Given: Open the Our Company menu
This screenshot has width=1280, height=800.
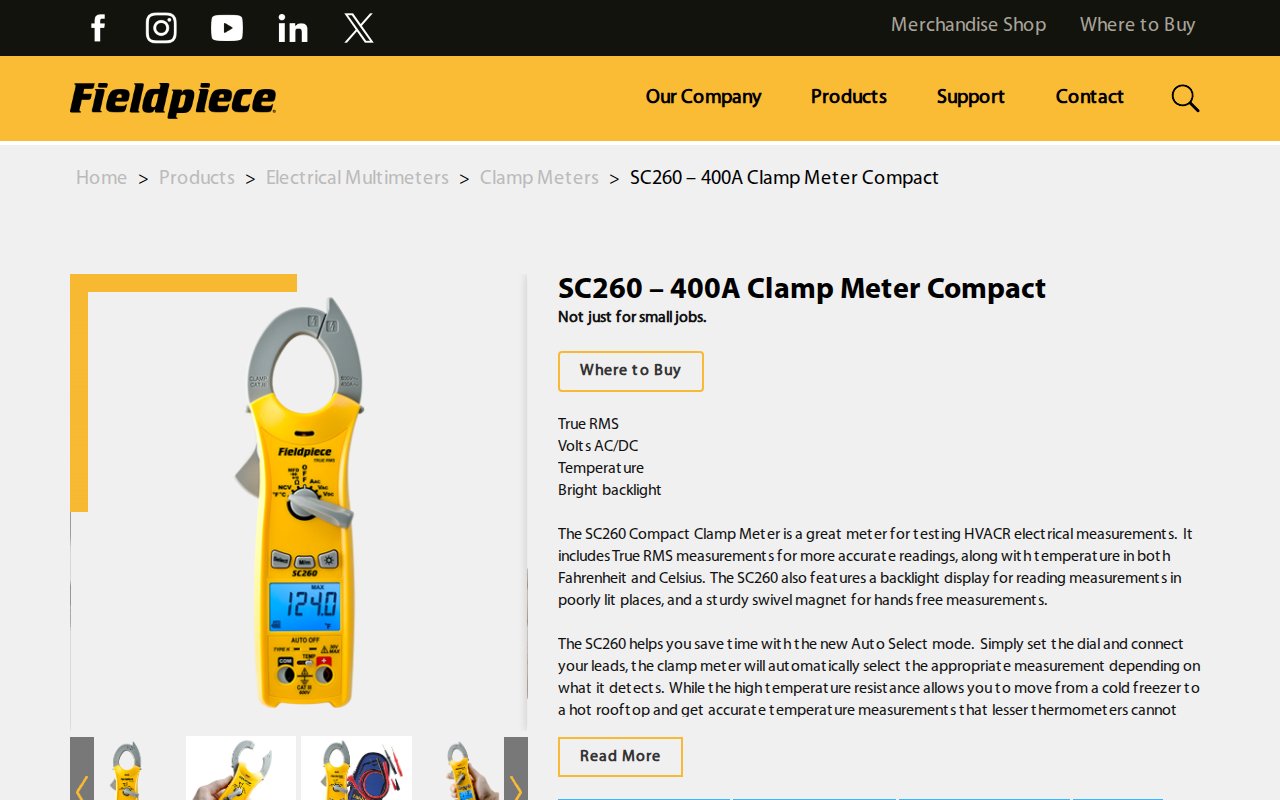Looking at the screenshot, I should coord(703,97).
